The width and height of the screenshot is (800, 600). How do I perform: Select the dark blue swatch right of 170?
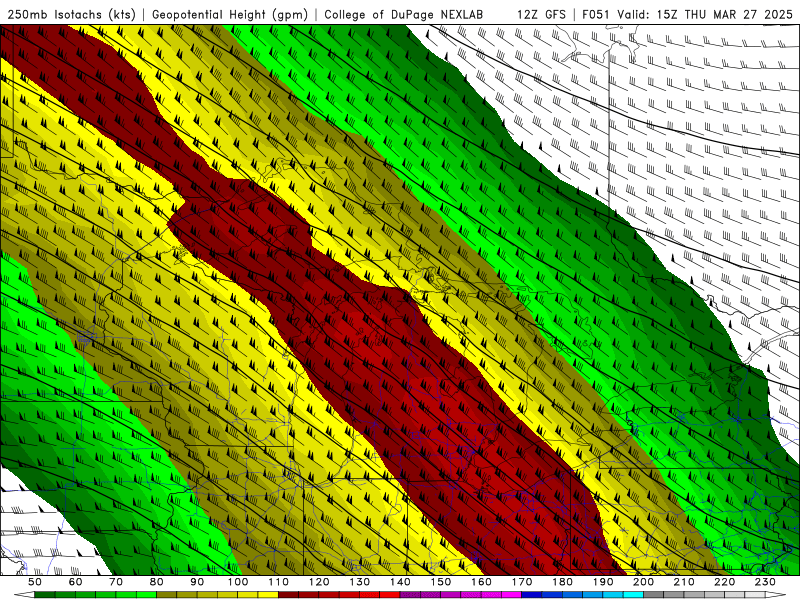tap(532, 595)
